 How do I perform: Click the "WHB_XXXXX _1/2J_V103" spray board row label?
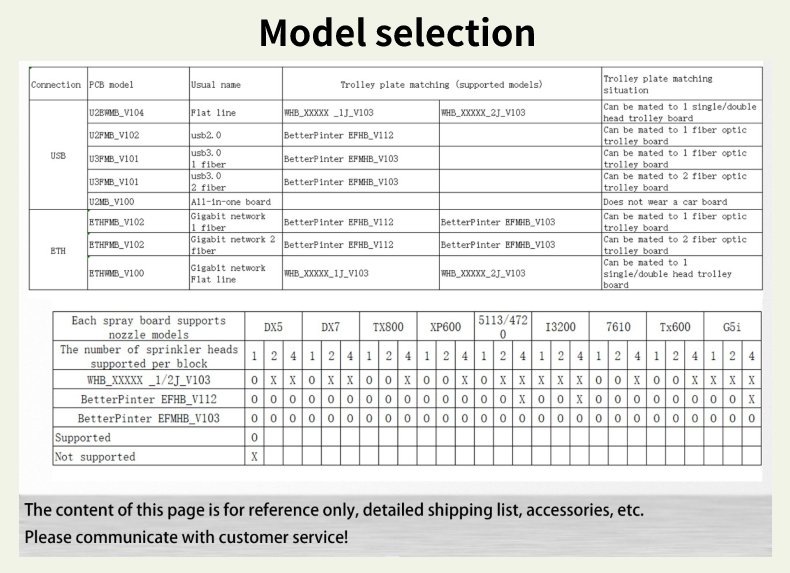148,380
